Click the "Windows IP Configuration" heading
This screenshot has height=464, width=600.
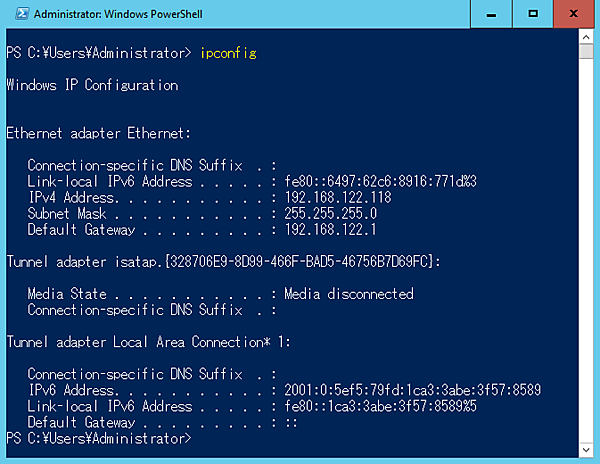point(92,85)
